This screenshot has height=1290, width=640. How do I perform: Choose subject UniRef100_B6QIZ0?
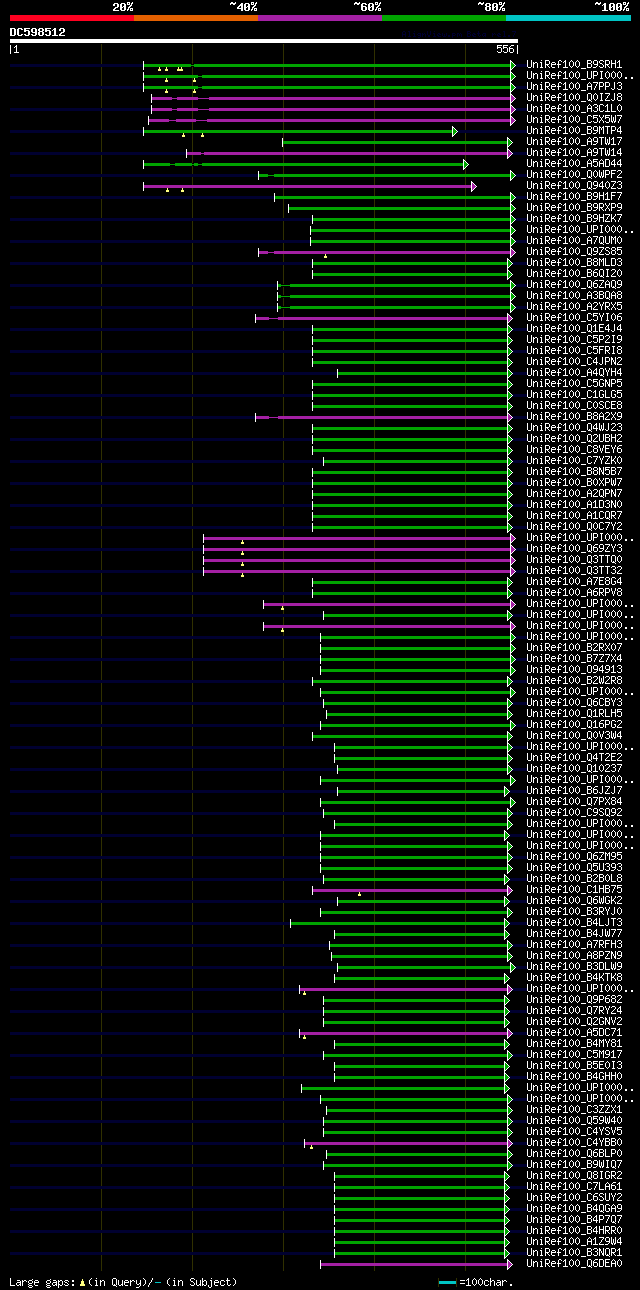[574, 274]
